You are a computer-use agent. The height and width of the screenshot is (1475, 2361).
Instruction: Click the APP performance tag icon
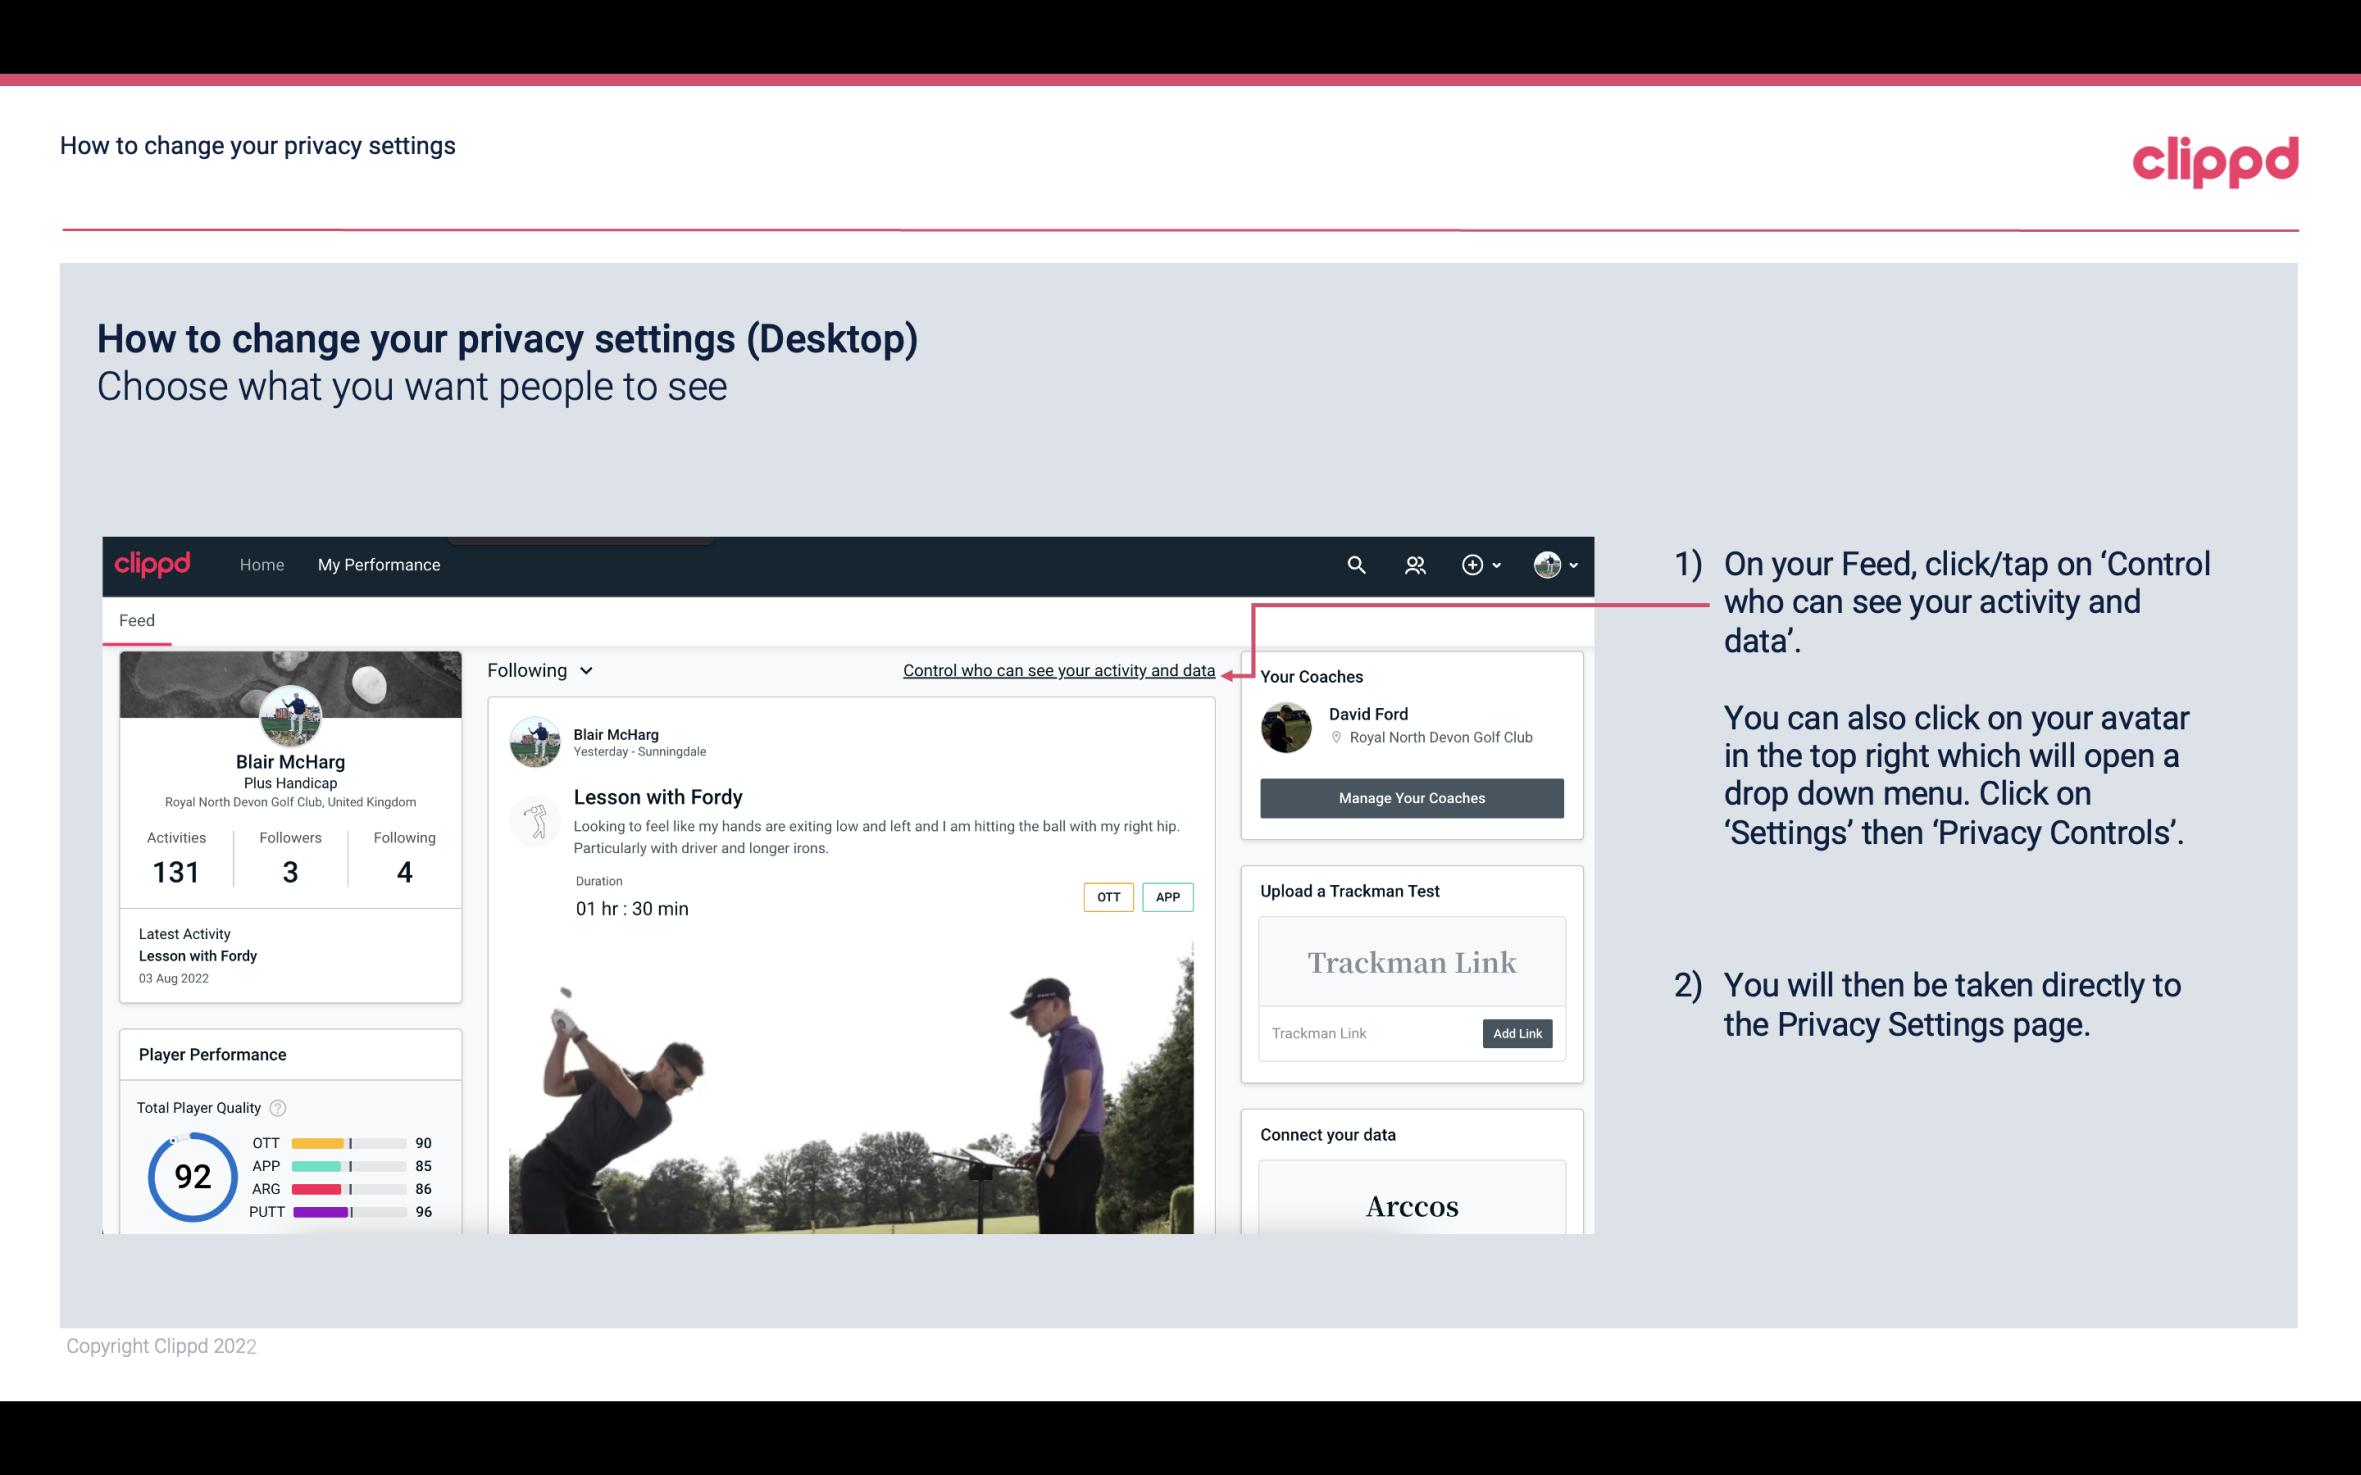pyautogui.click(x=1170, y=896)
